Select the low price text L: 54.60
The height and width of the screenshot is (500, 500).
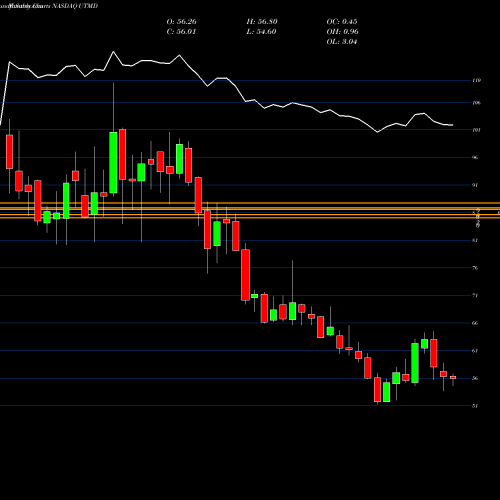(x=261, y=32)
